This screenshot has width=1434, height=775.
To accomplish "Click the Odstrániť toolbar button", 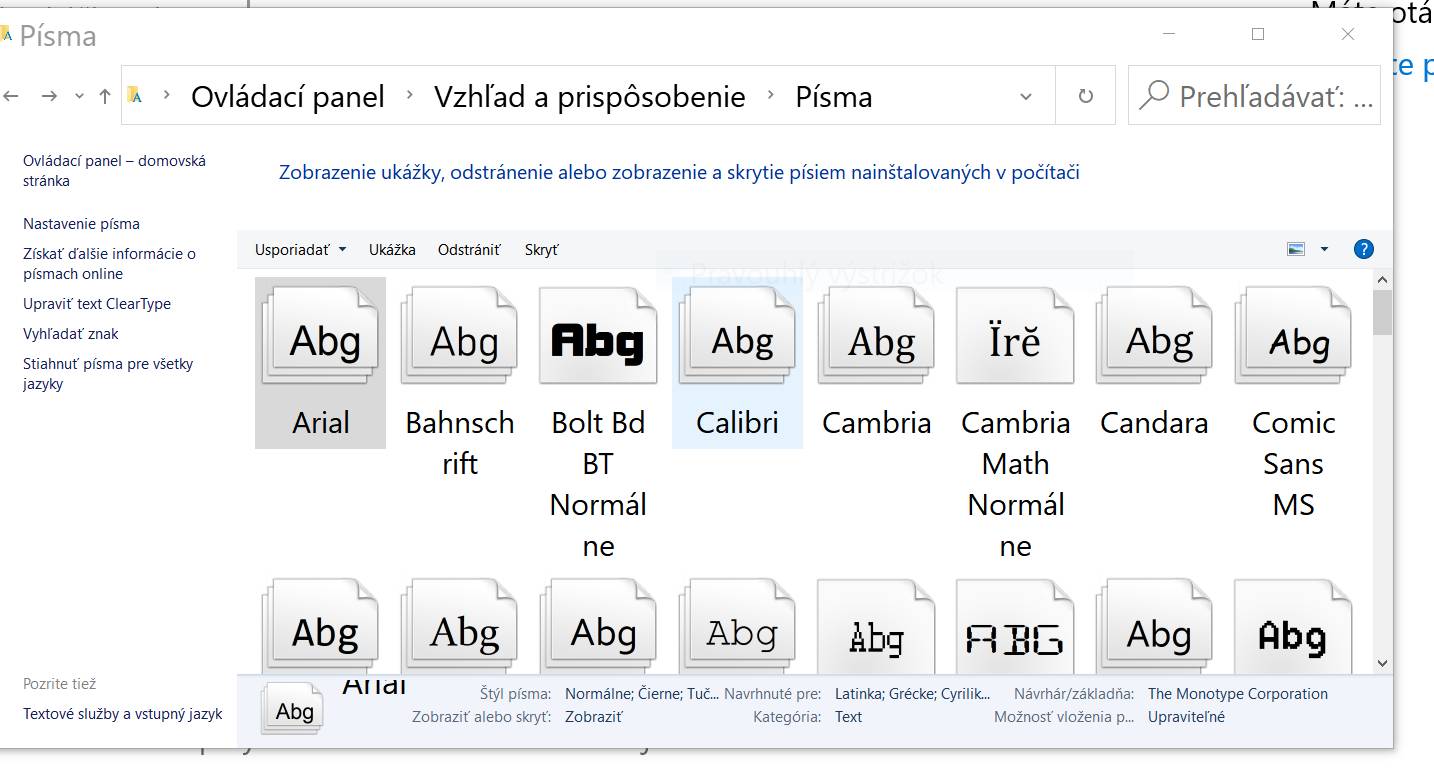I will coord(469,250).
